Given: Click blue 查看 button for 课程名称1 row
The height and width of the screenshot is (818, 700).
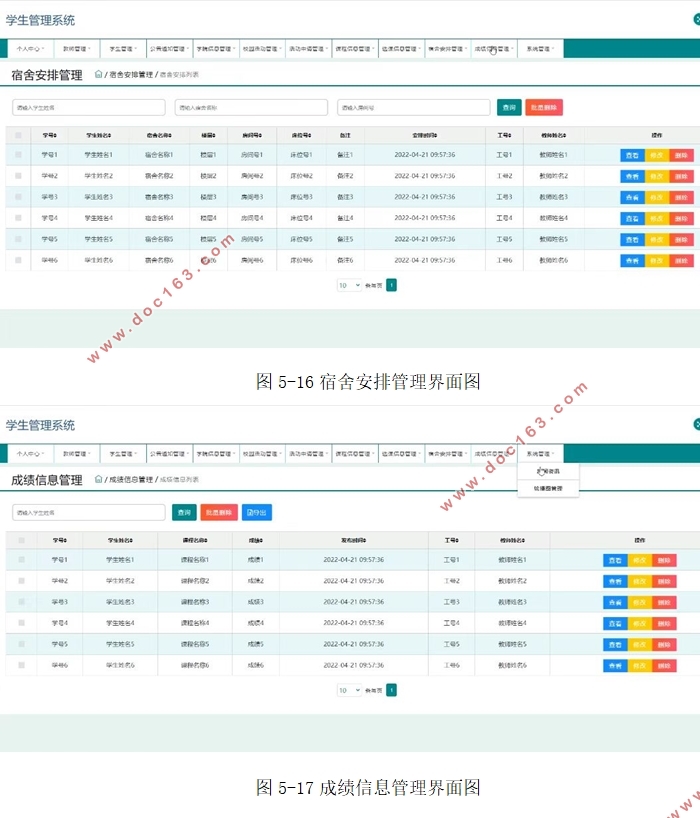Looking at the screenshot, I should 615,560.
